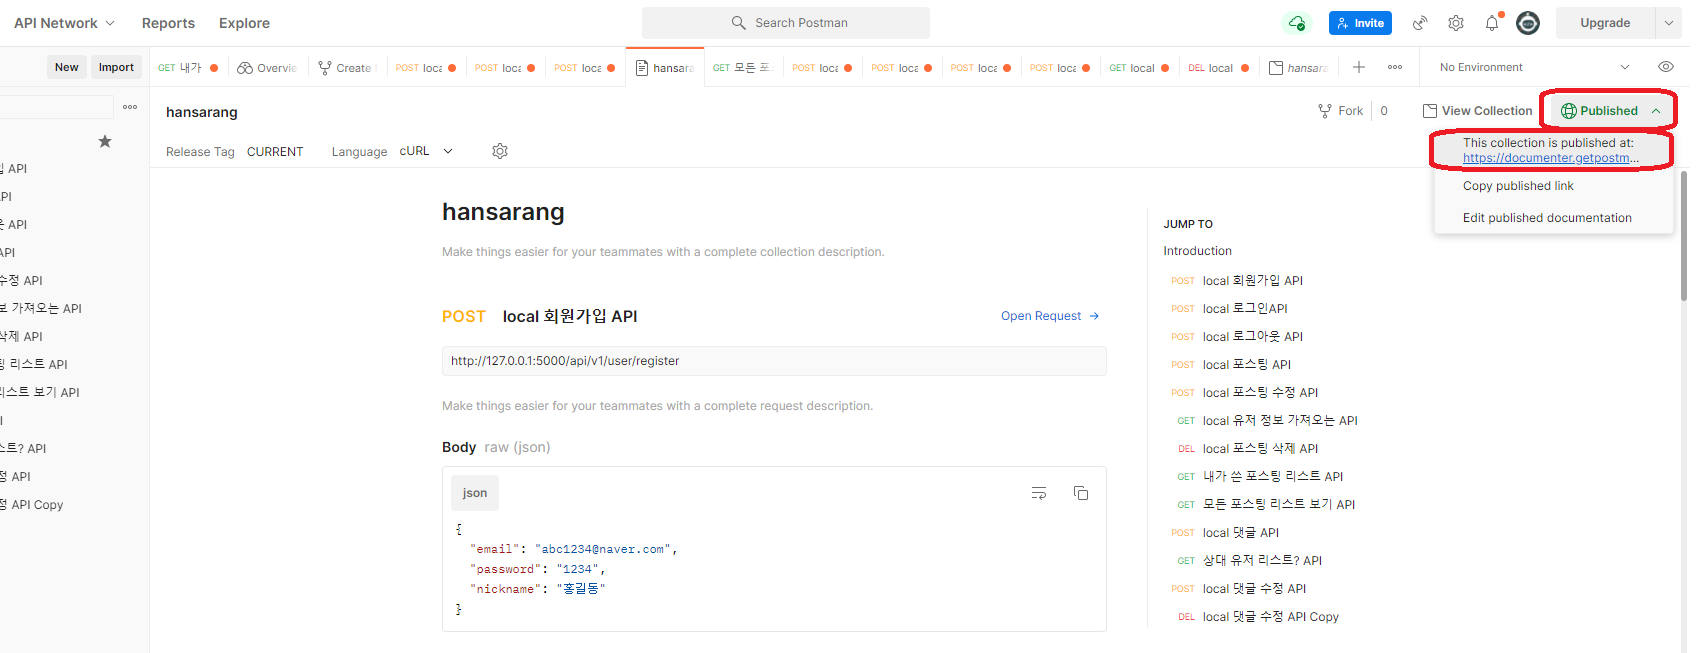Switch to the active hansarang documentation tab
1699x653 pixels.
665,68
